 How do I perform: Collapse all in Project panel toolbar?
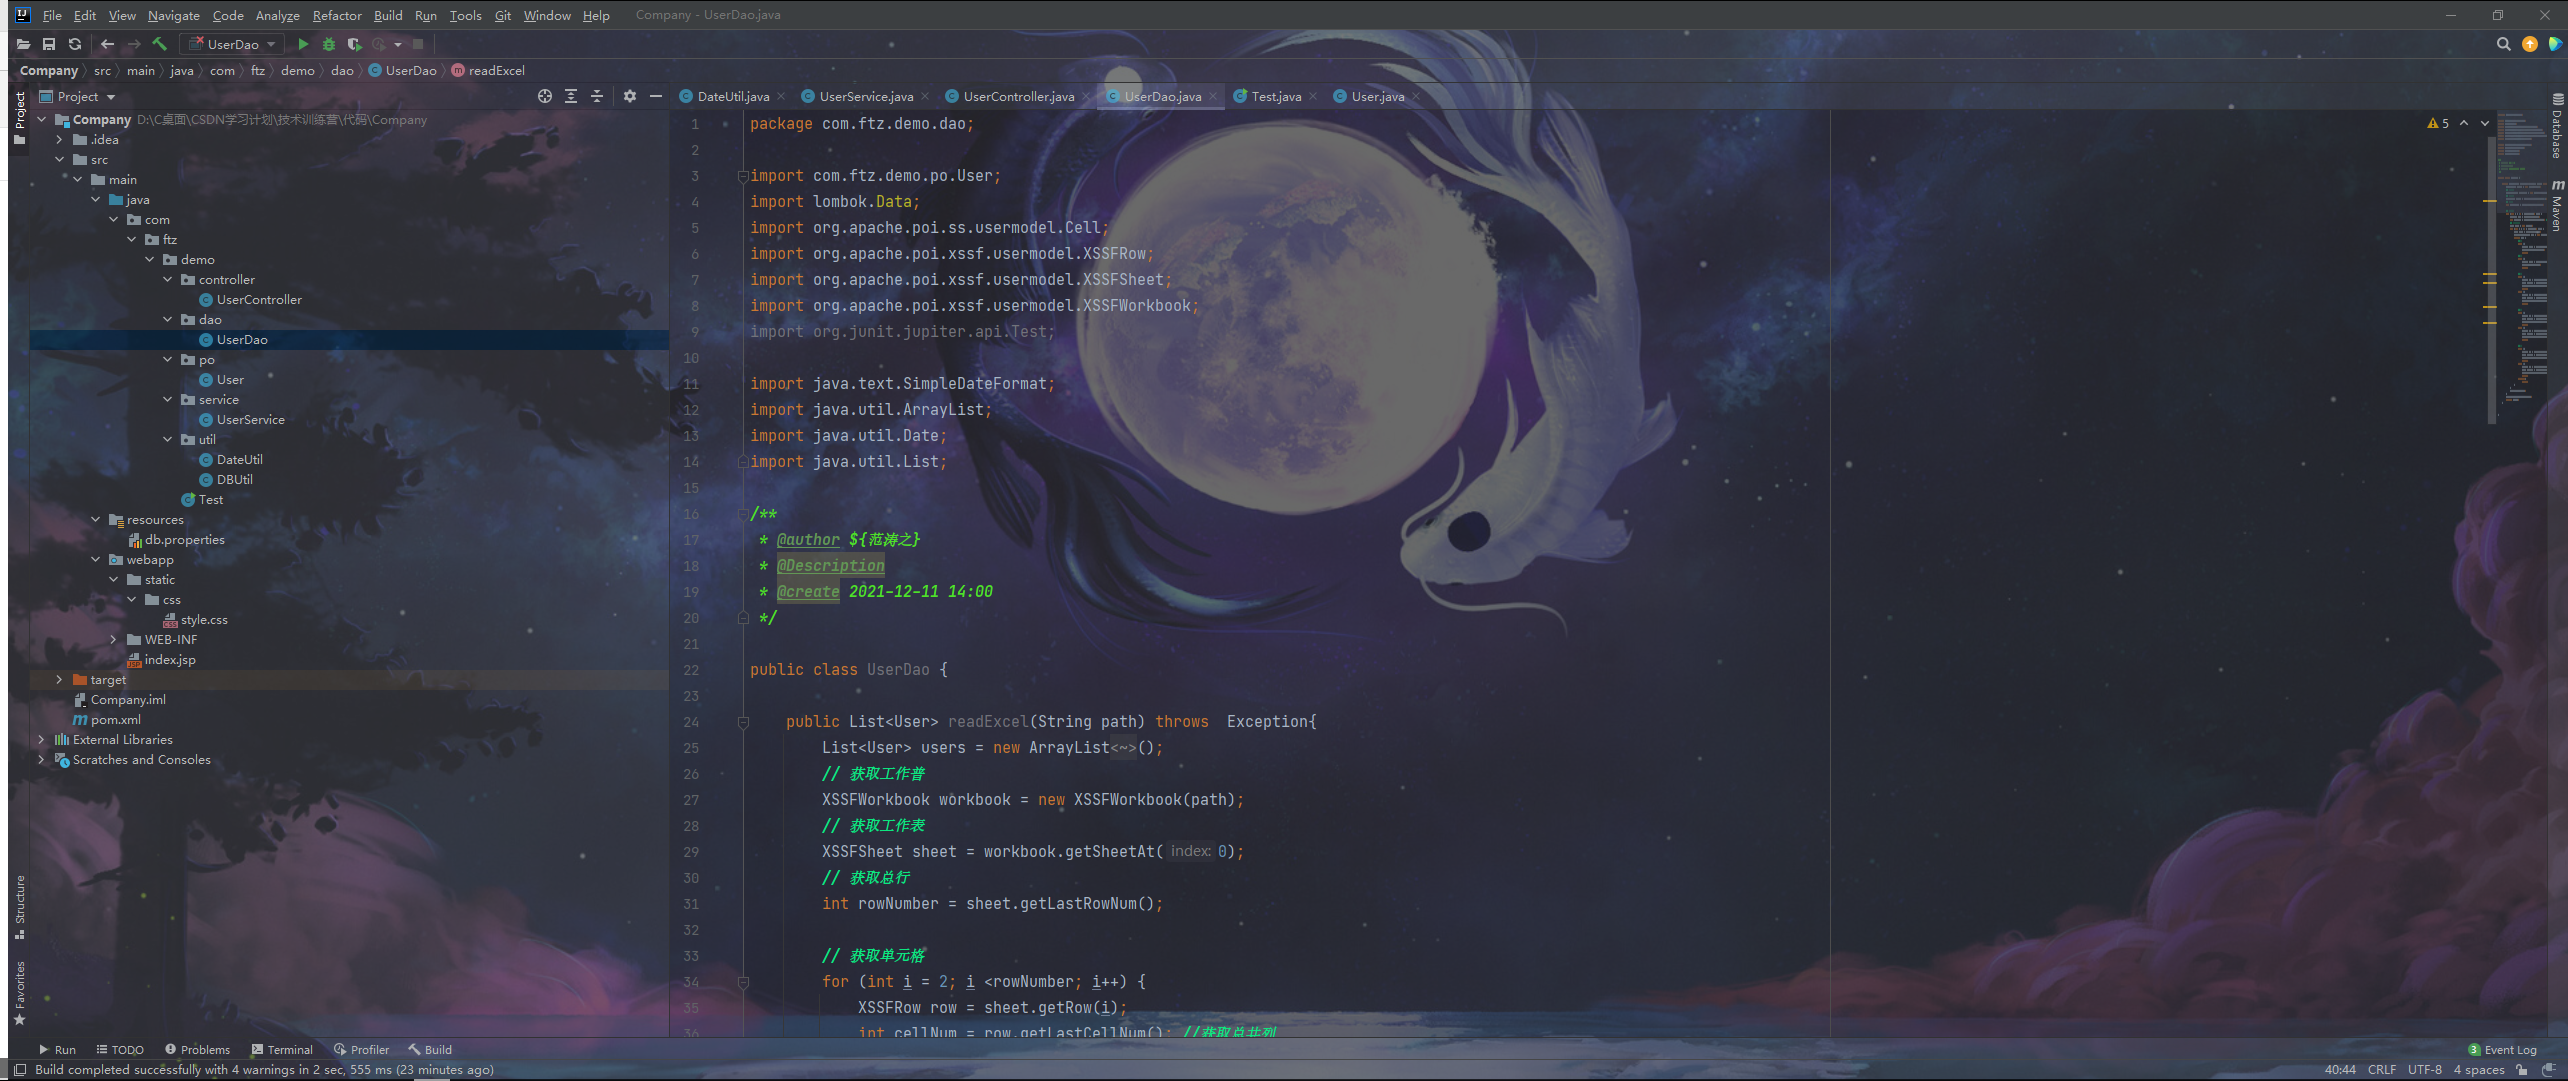tap(597, 97)
